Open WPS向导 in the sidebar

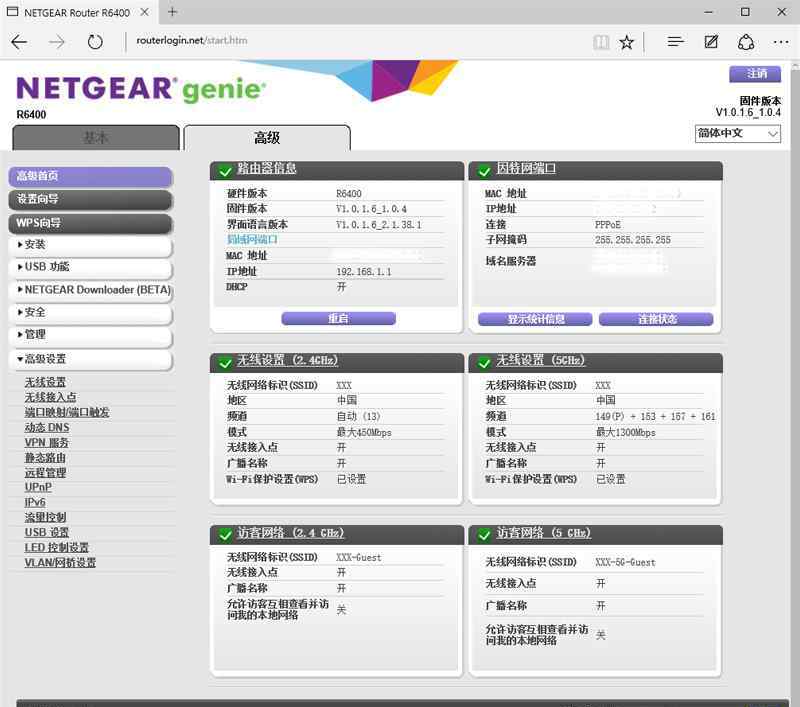[90, 223]
